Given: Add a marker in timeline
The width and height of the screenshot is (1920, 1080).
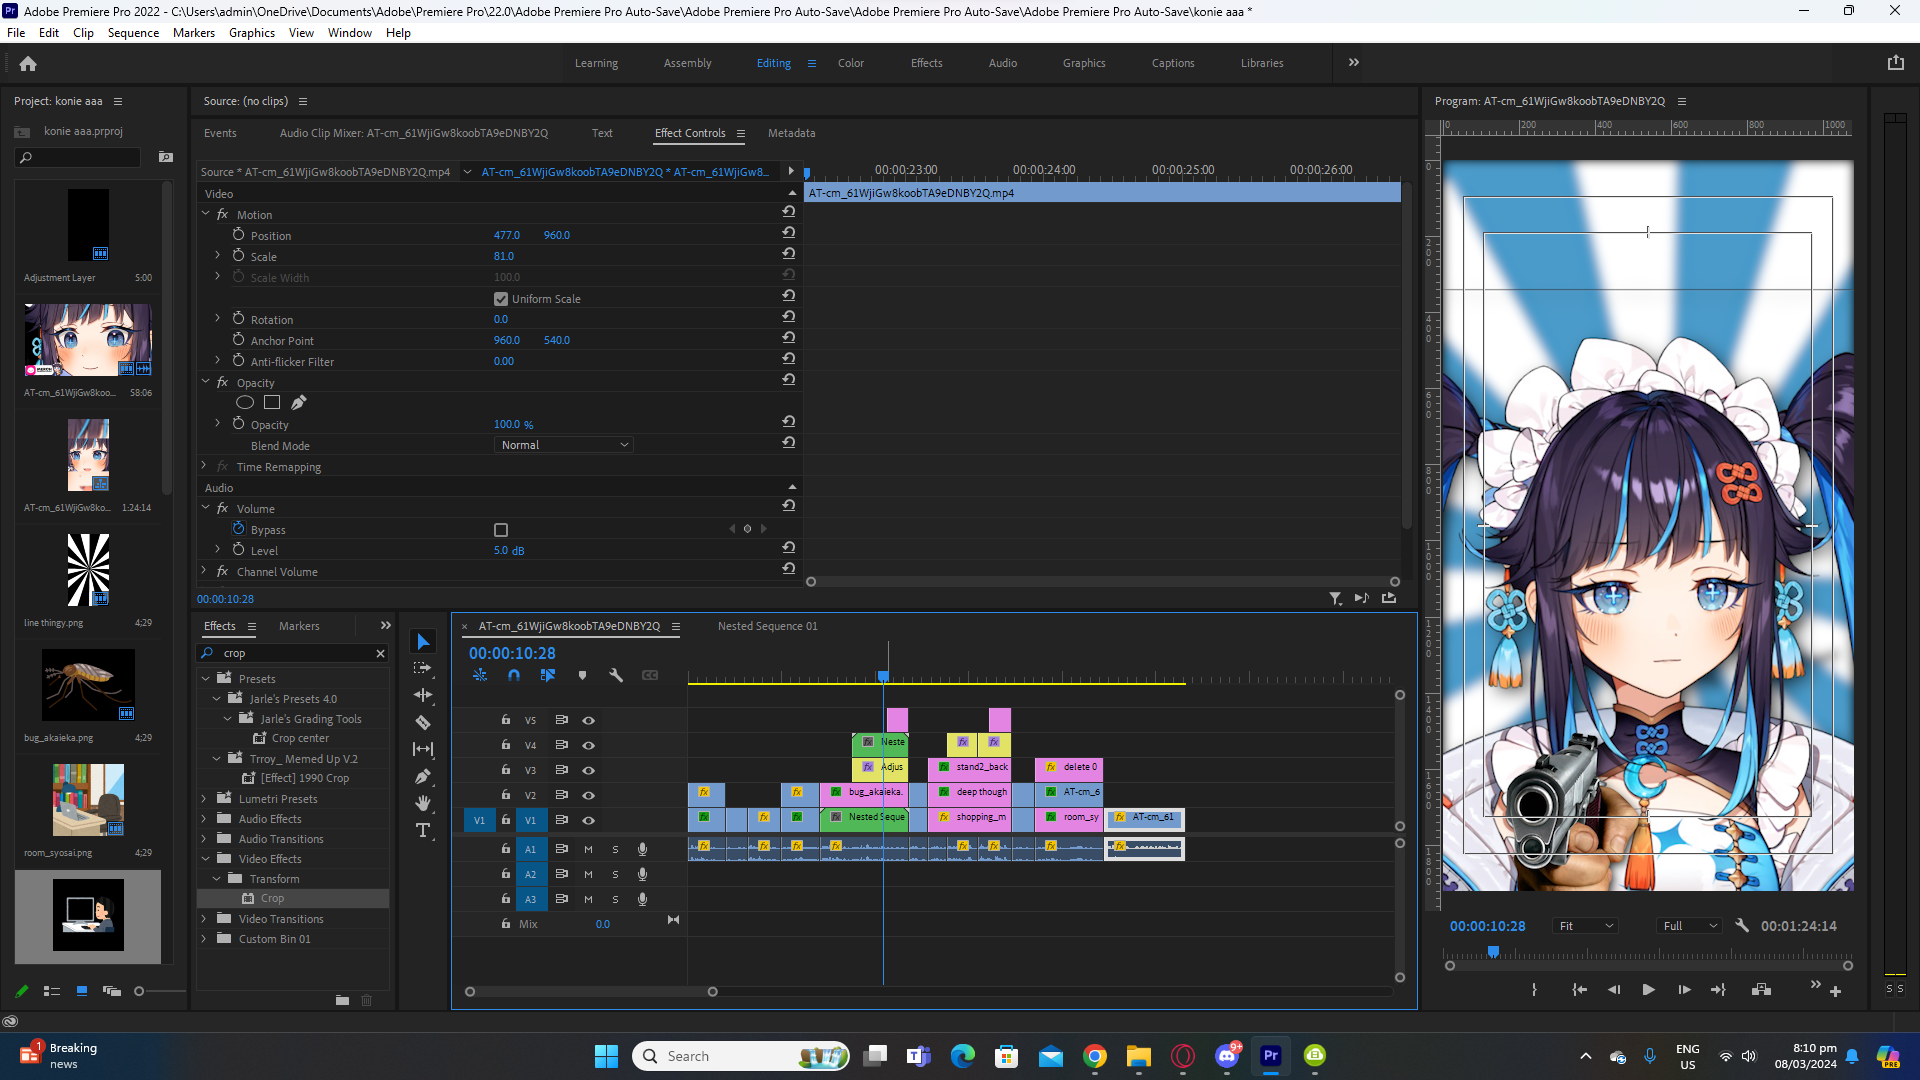Looking at the screenshot, I should click(582, 675).
